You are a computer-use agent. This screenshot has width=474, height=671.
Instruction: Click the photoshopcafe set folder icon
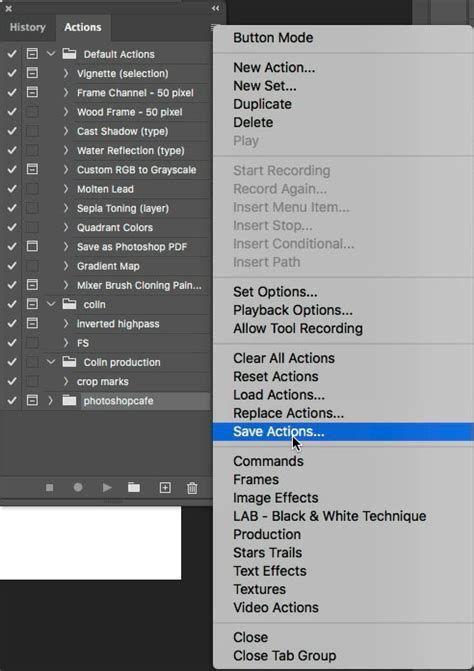(69, 401)
